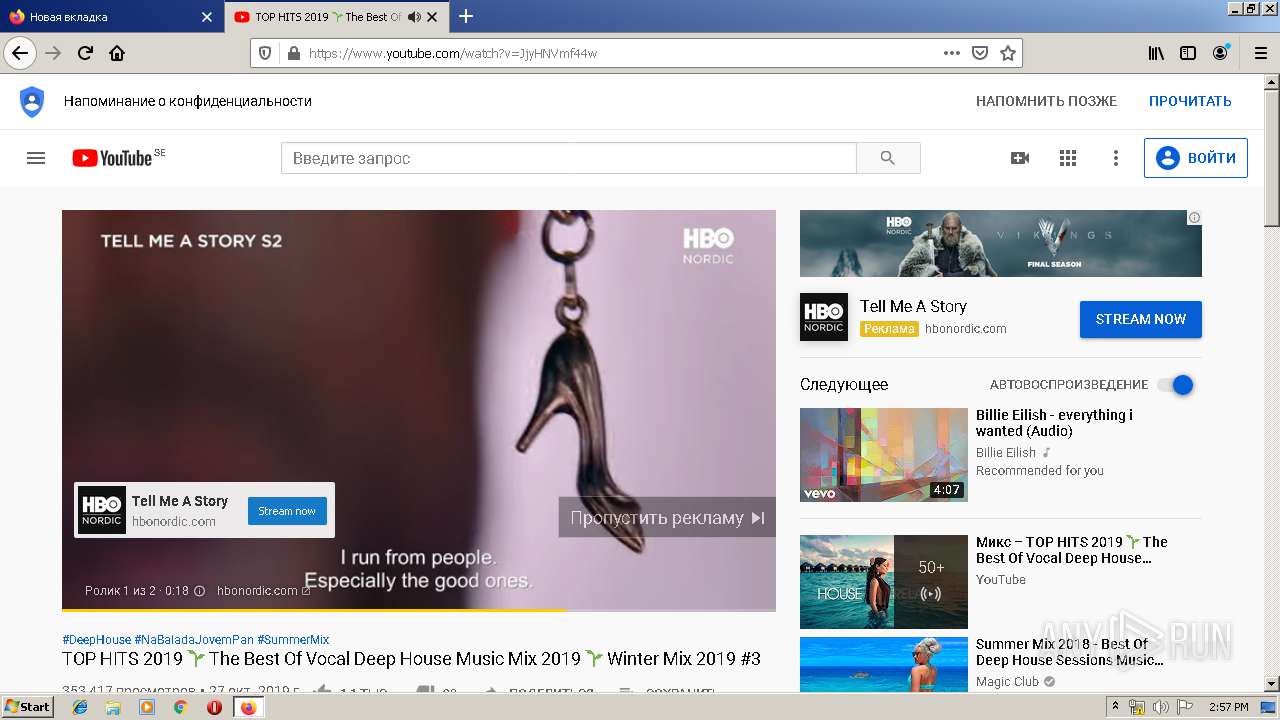Click the ВОЙТИ sign-in button
The height and width of the screenshot is (720, 1280).
point(1196,158)
